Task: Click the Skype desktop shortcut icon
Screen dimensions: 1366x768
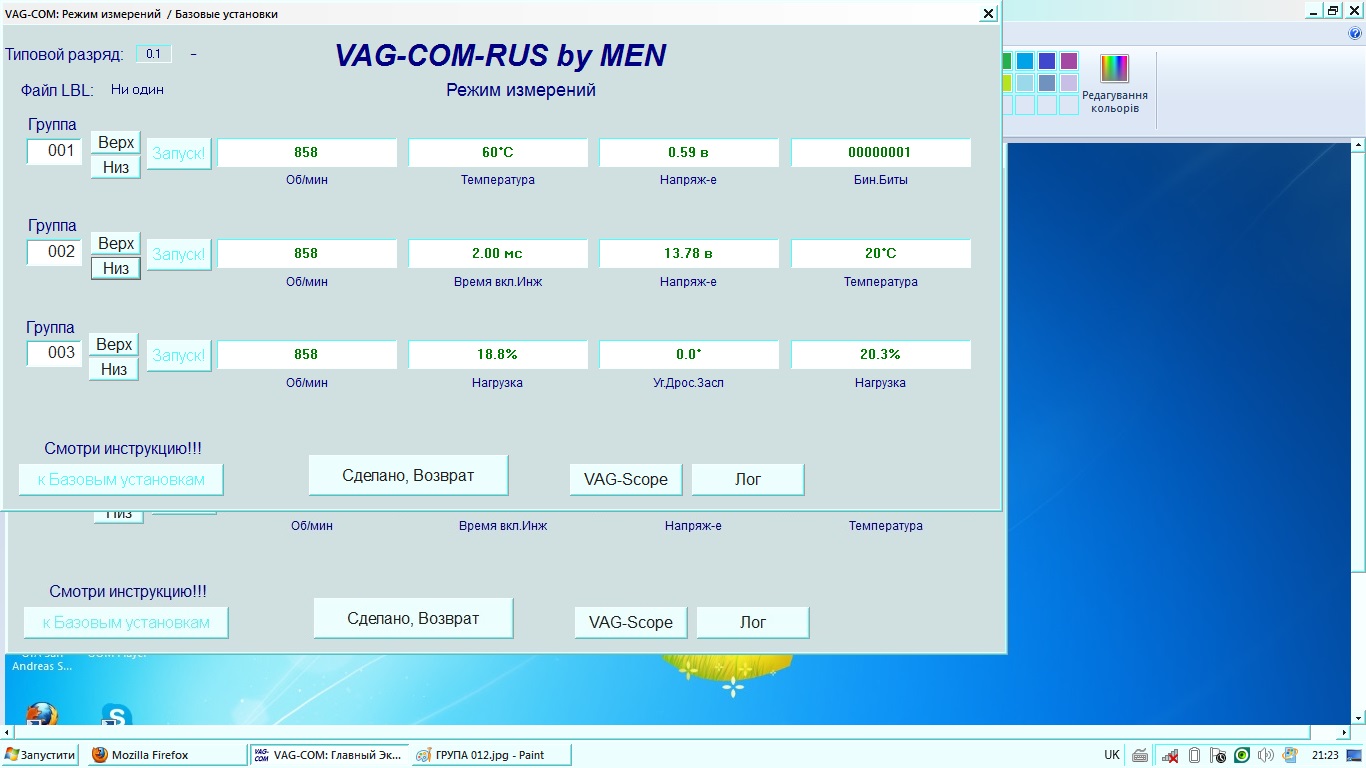Action: coord(116,715)
